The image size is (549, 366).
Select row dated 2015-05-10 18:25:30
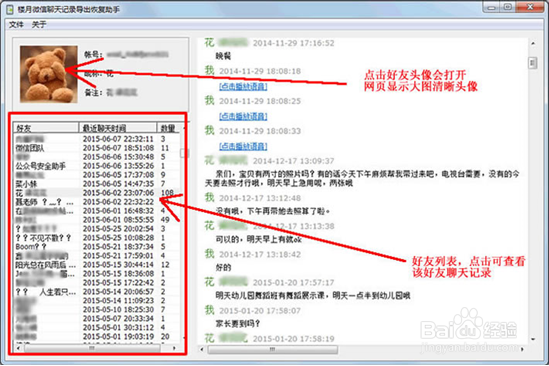pyautogui.click(x=97, y=310)
